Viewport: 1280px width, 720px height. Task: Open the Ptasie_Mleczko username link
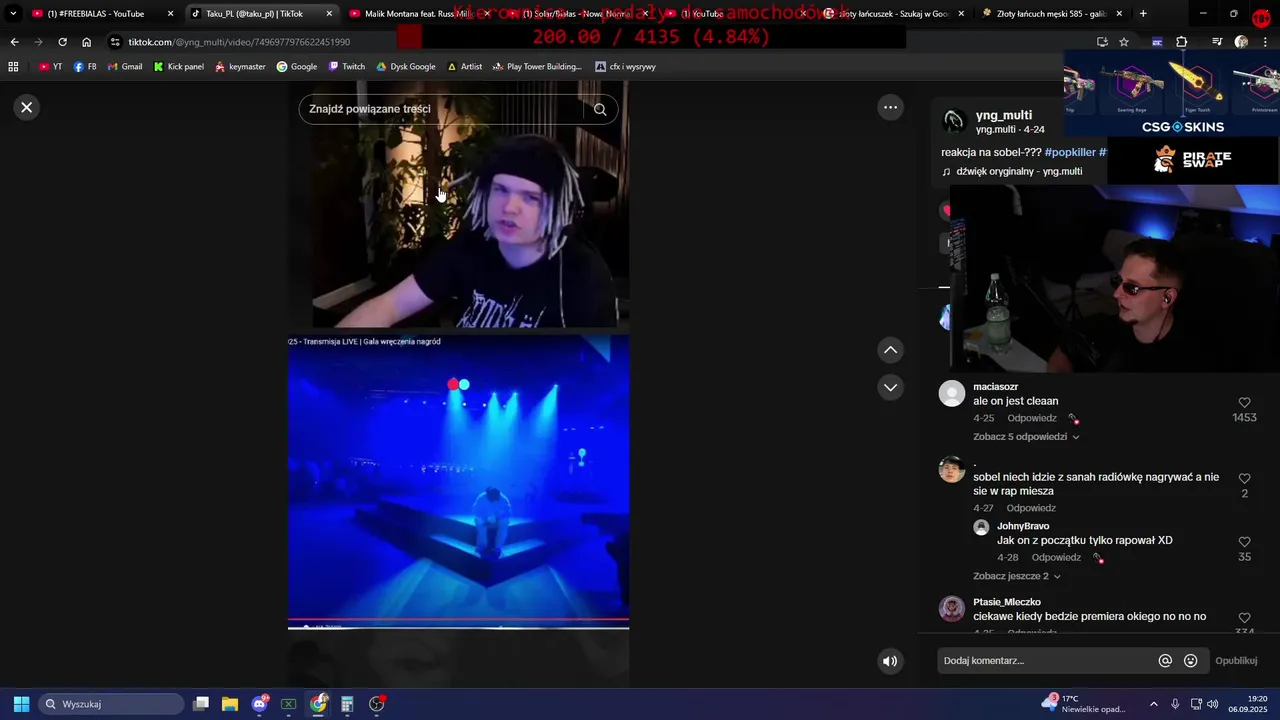pyautogui.click(x=1007, y=602)
